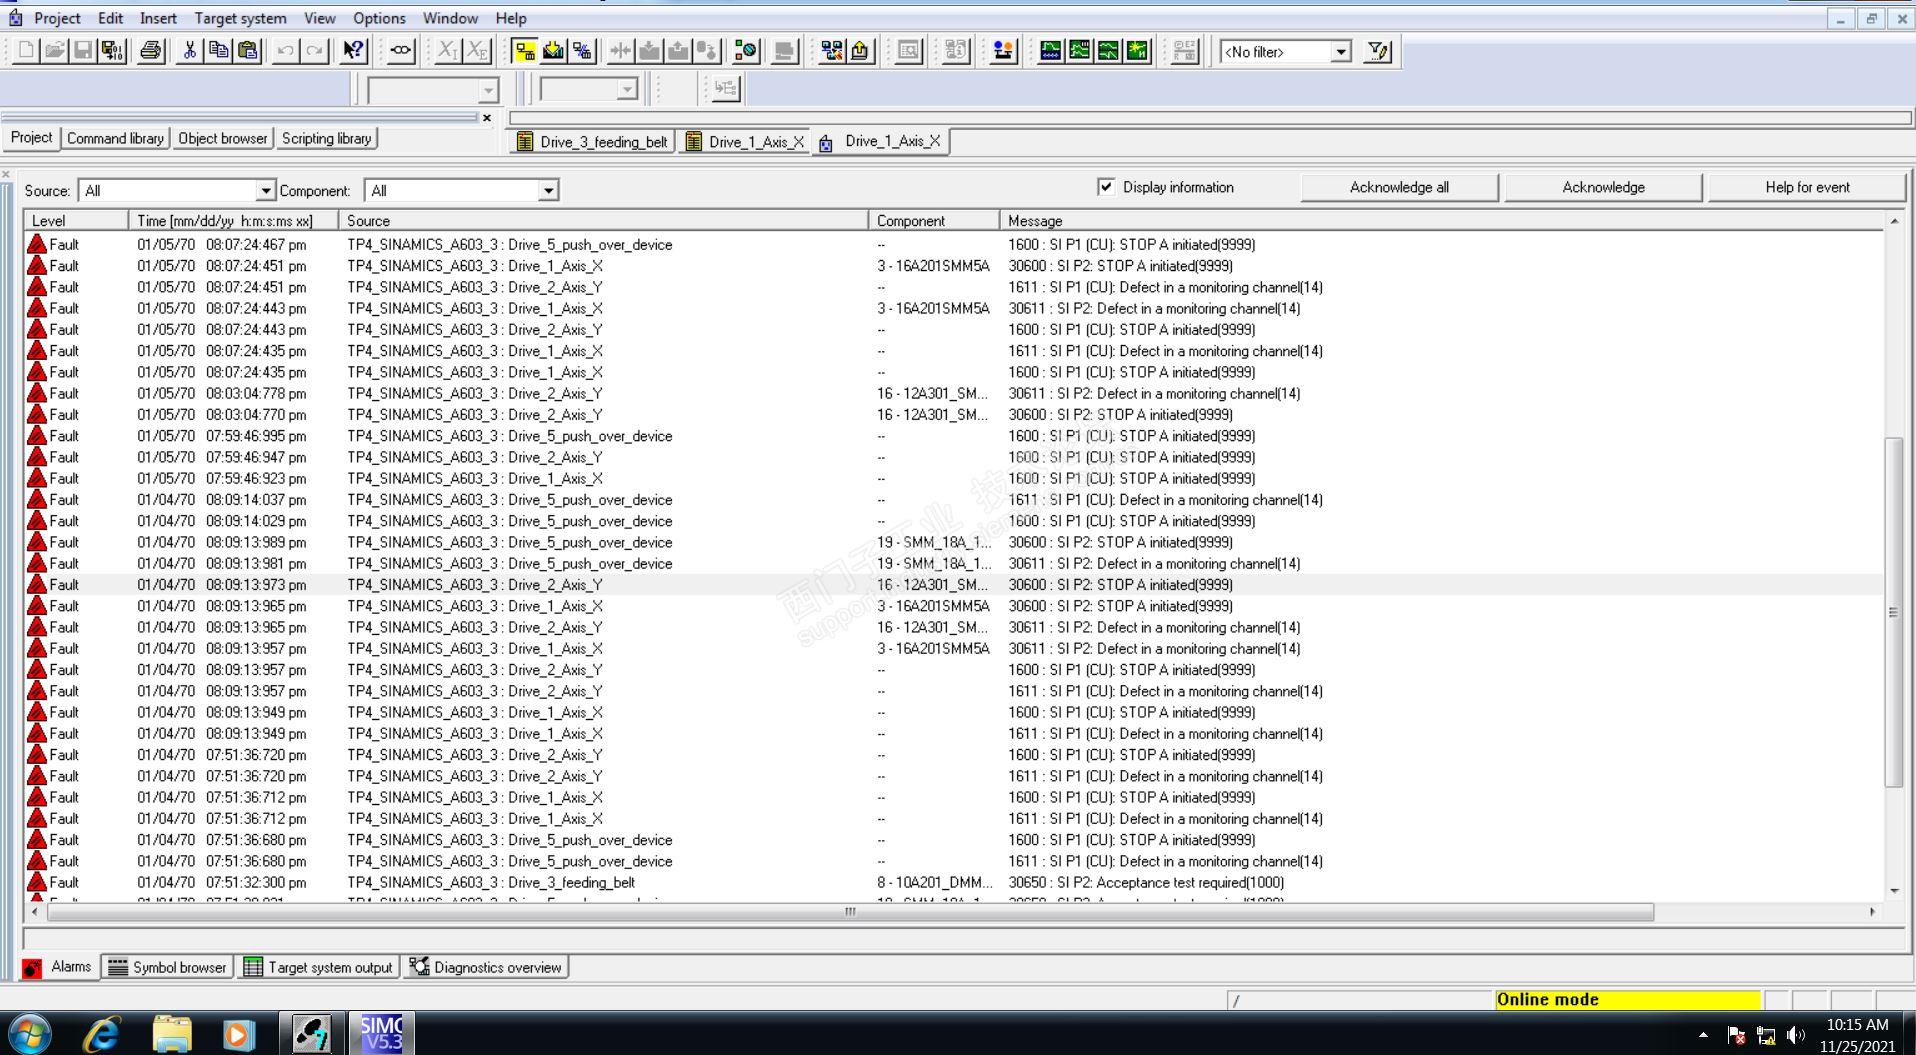Screen dimensions: 1916x1055
Task: Click the volume speaker tray icon
Action: (1796, 1036)
